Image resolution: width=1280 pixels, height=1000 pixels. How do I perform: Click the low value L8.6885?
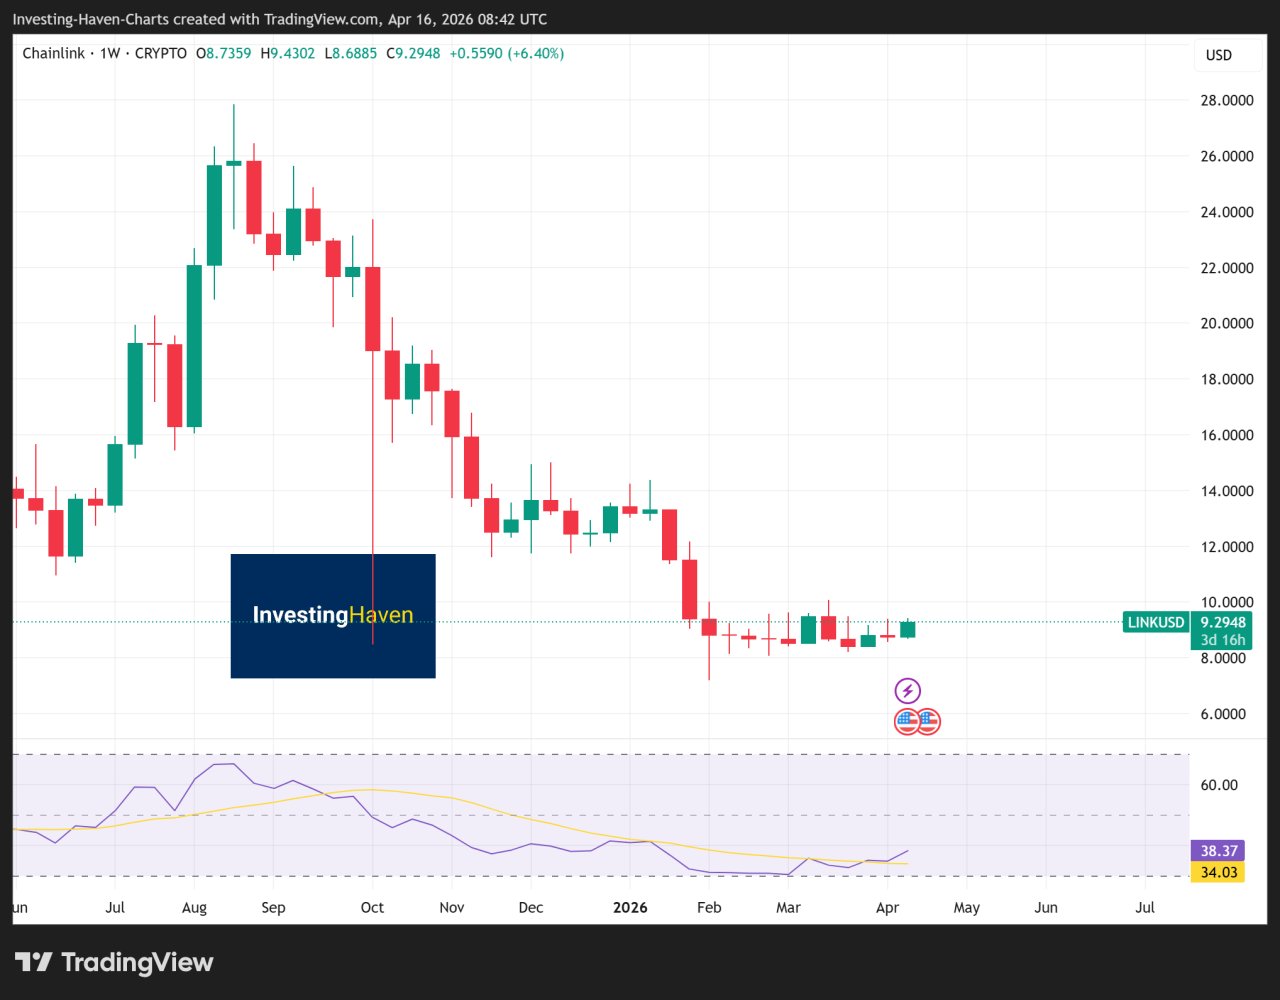click(351, 53)
